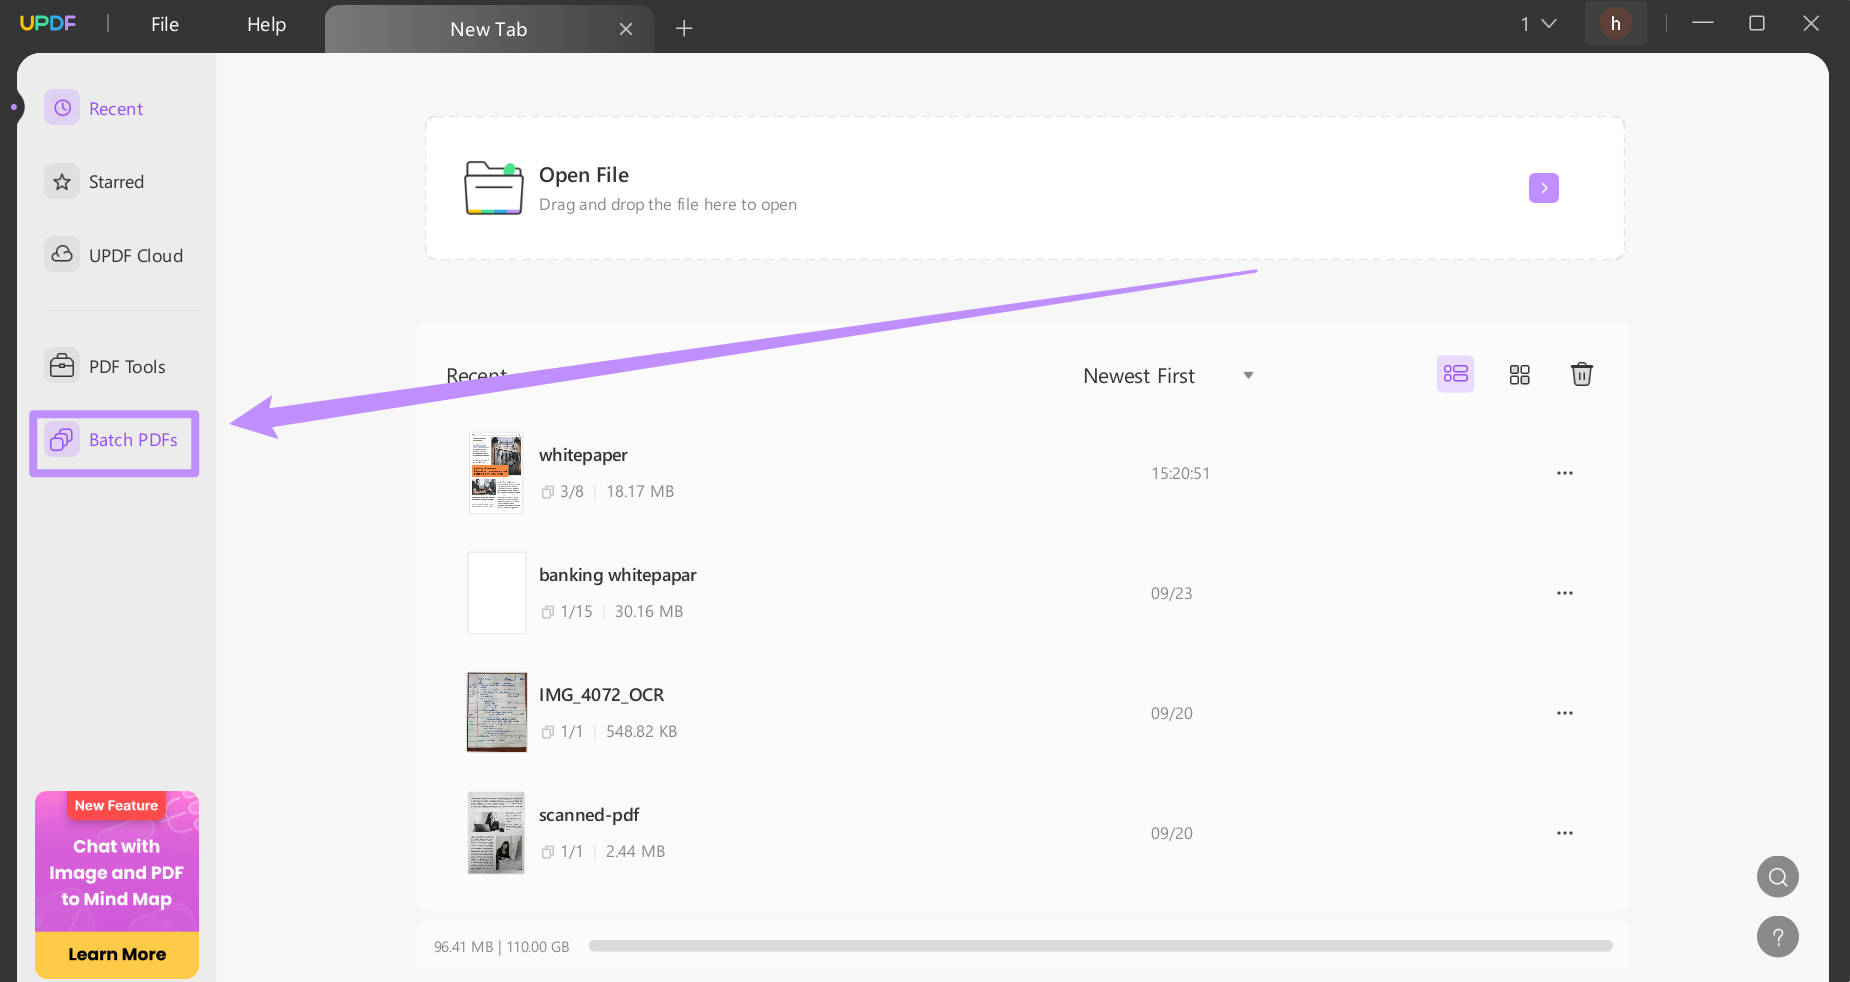This screenshot has width=1850, height=982.
Task: Open the Help menu
Action: (x=265, y=24)
